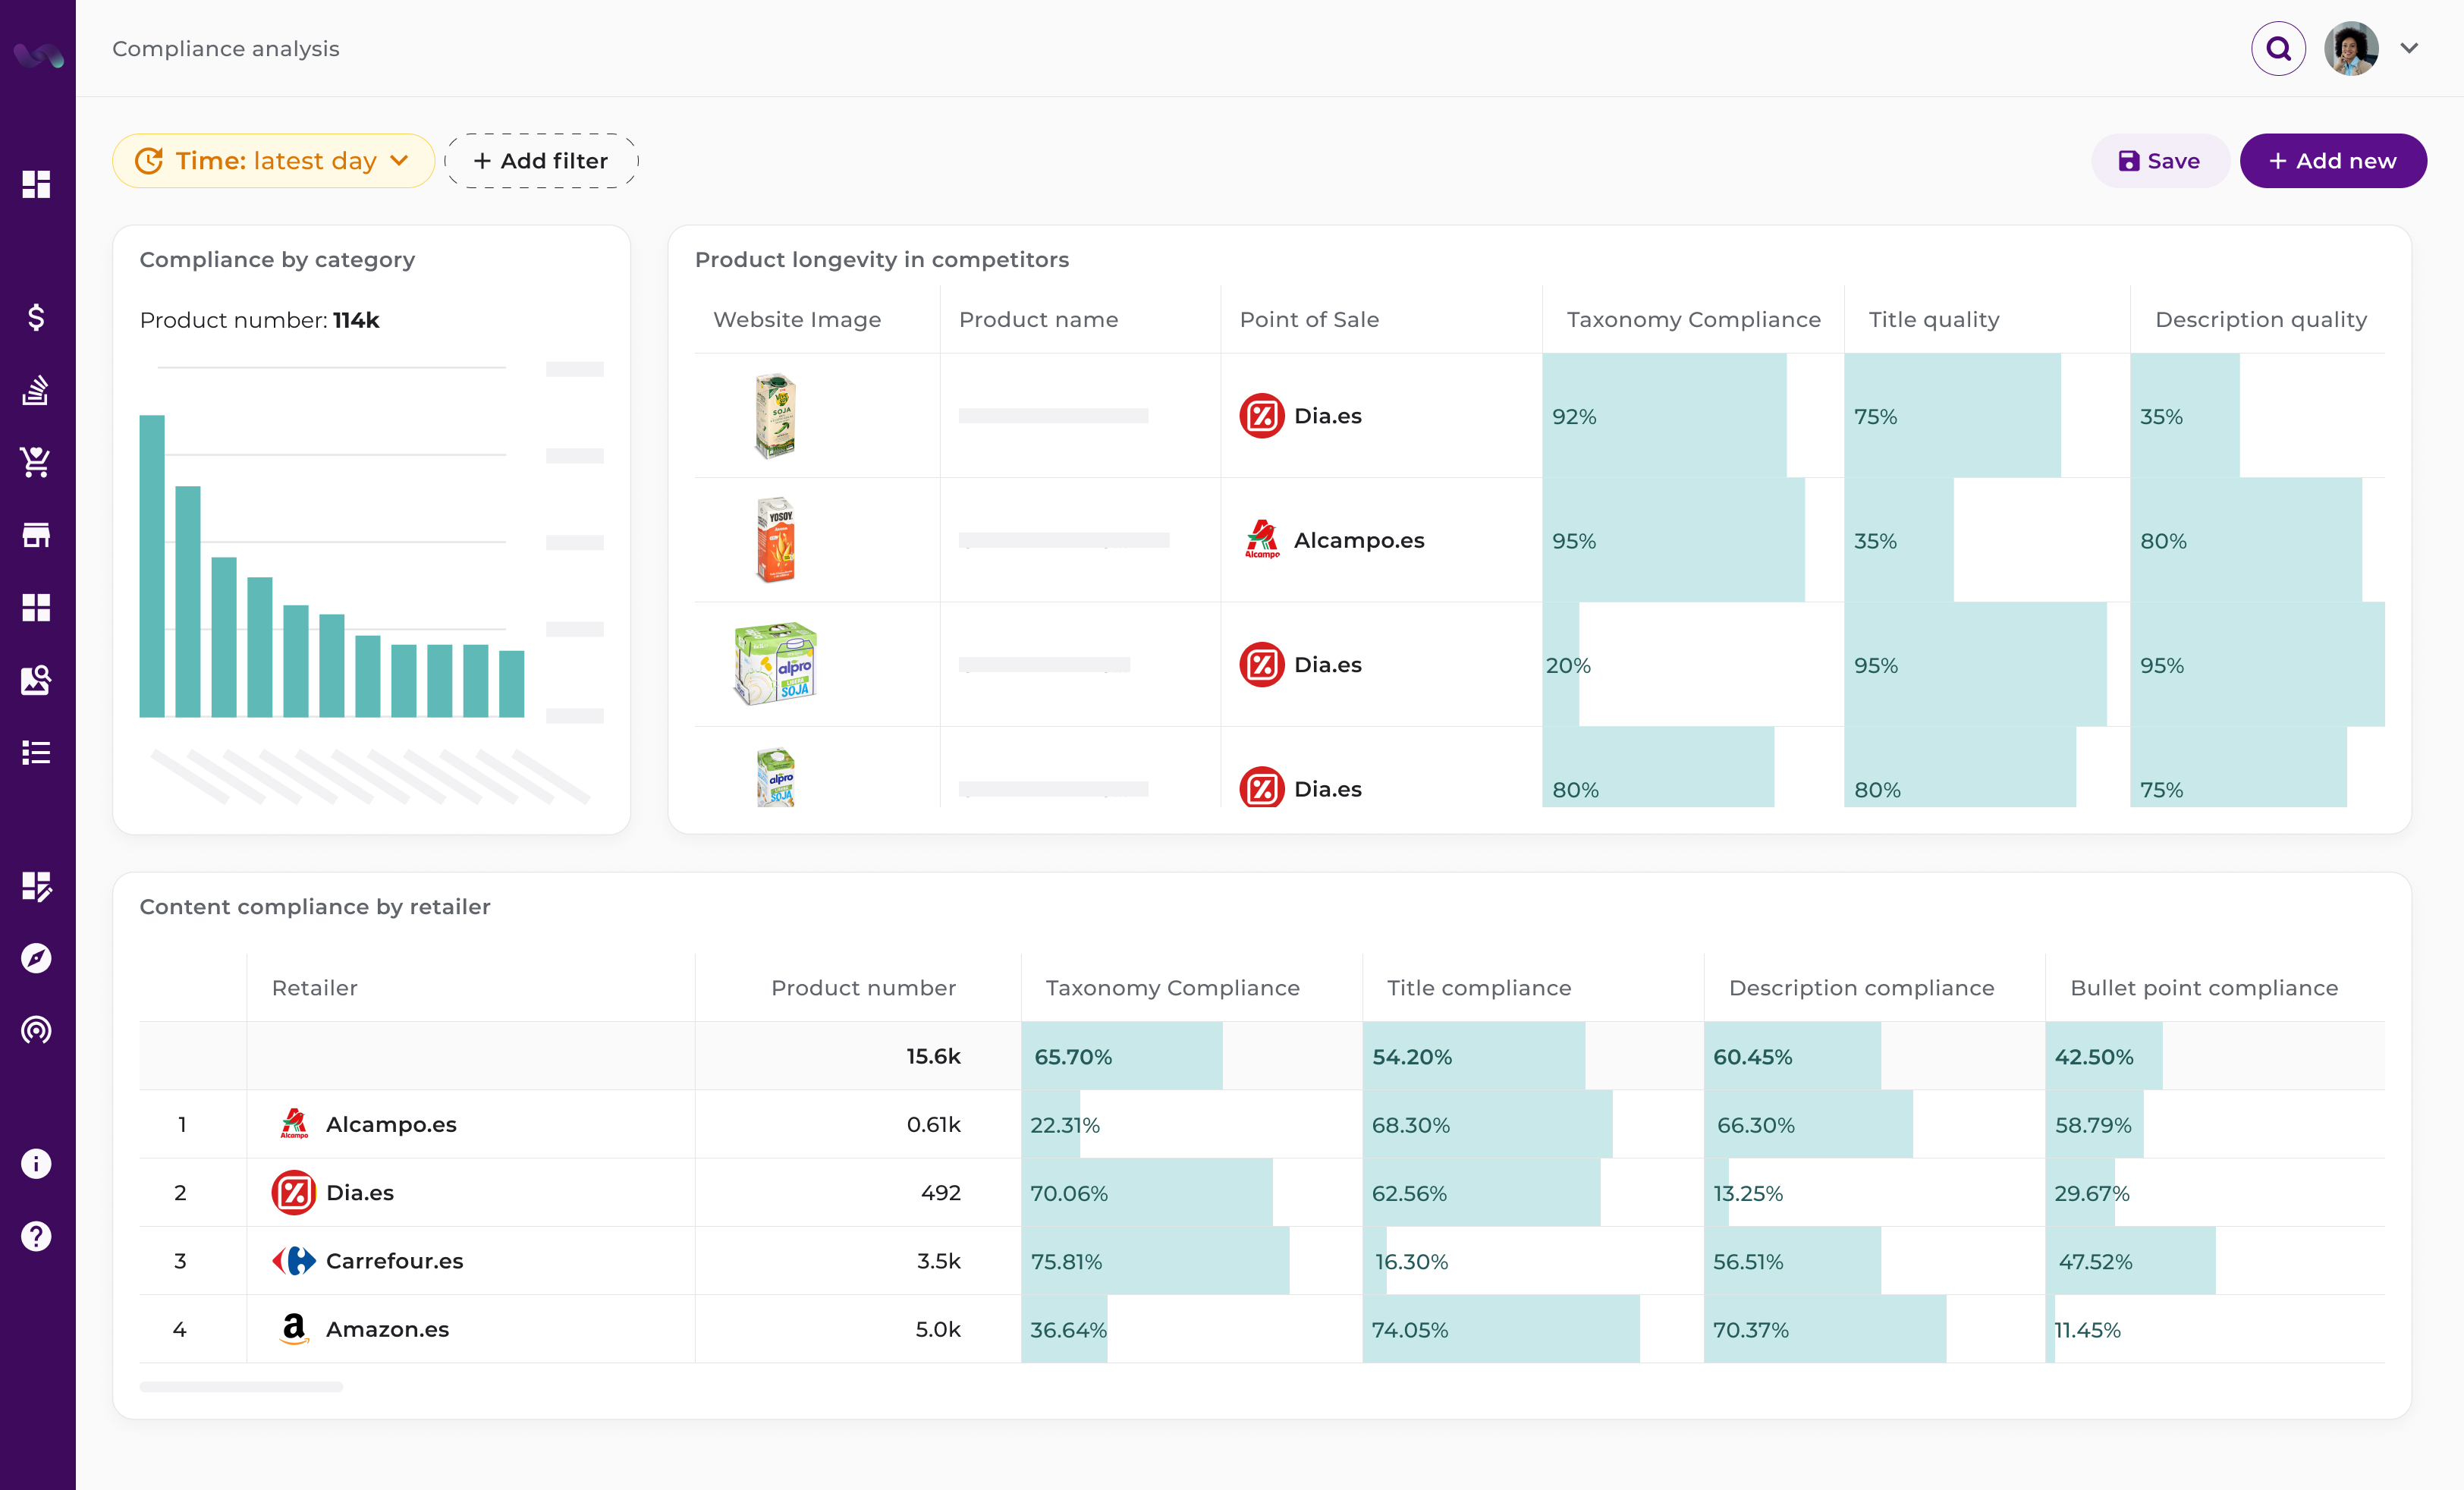The width and height of the screenshot is (2464, 1490).
Task: Select the pricing (dollar) icon in sidebar
Action: coord(37,318)
